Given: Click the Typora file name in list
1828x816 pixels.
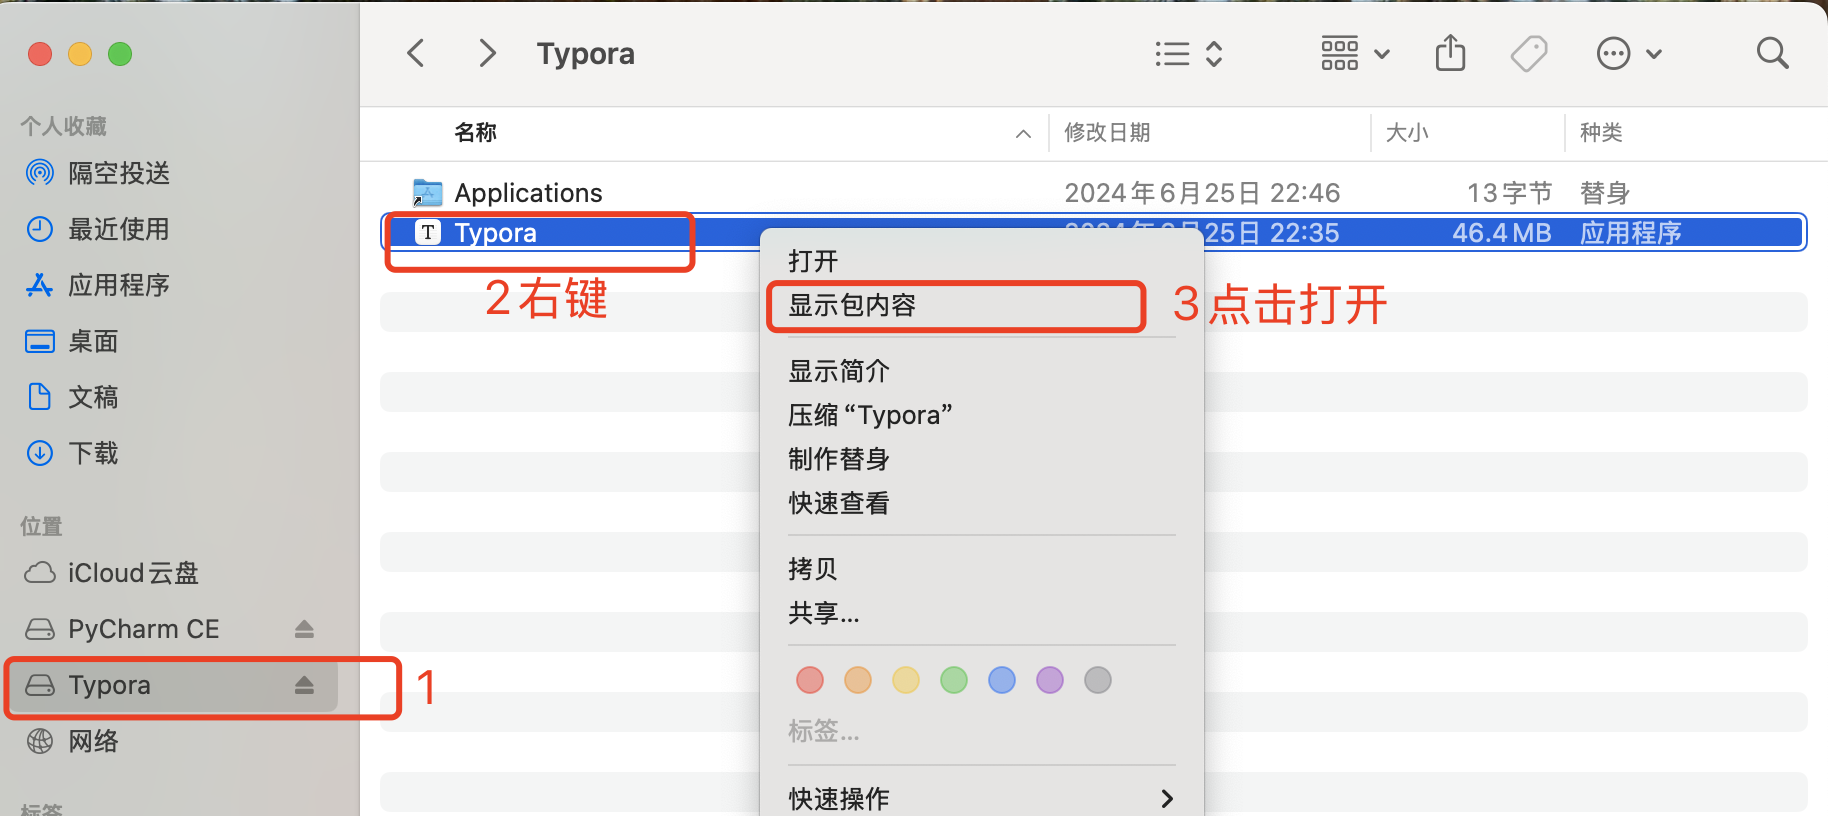Looking at the screenshot, I should click(495, 233).
